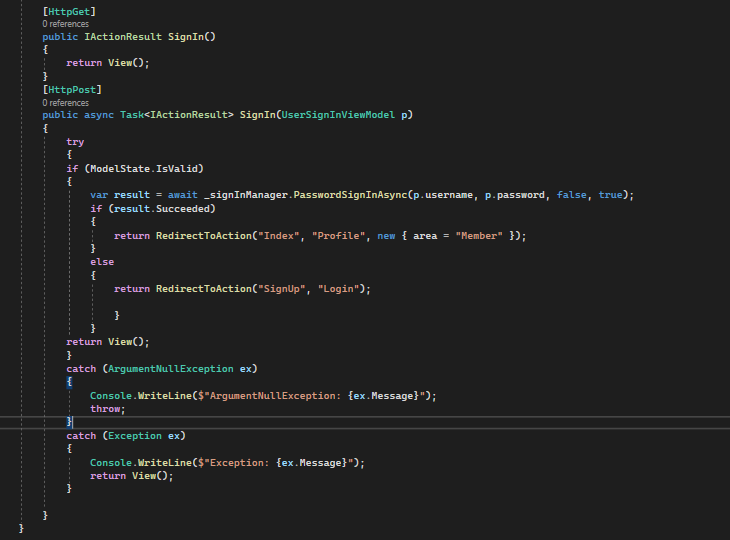Click the highlighted closing brace on the current line
The width and height of the screenshot is (730, 540).
point(69,422)
